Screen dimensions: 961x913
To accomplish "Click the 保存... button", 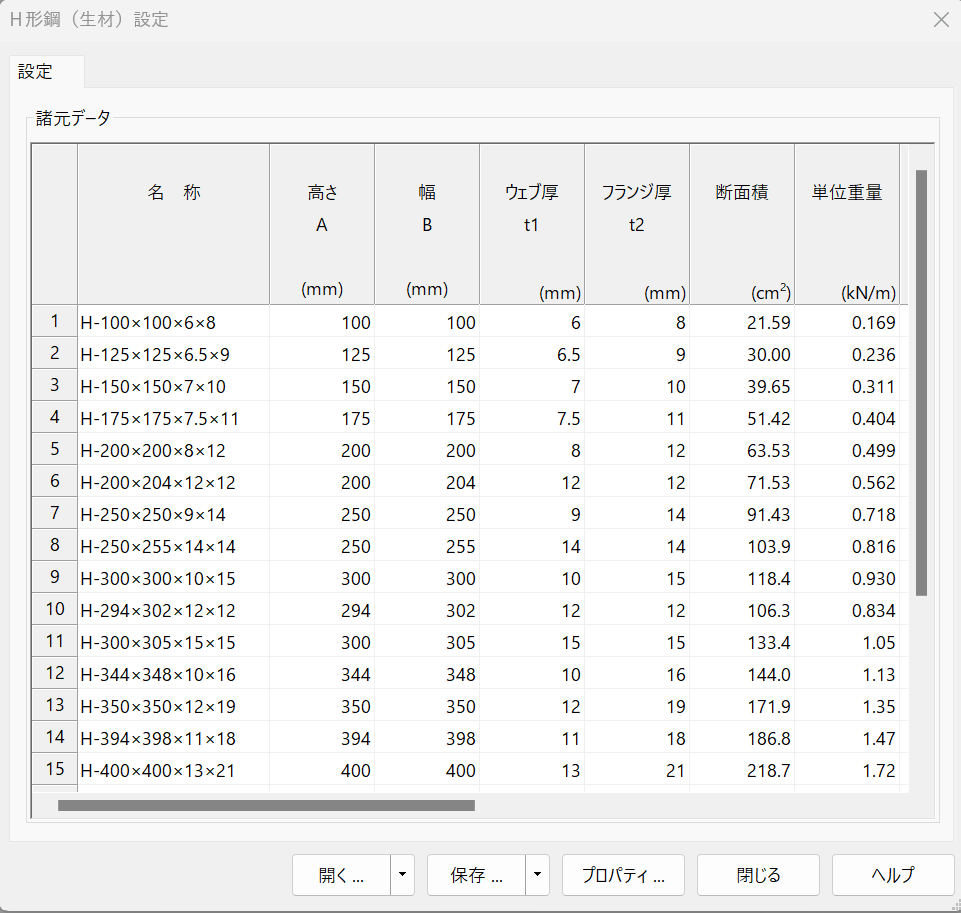I will 476,875.
